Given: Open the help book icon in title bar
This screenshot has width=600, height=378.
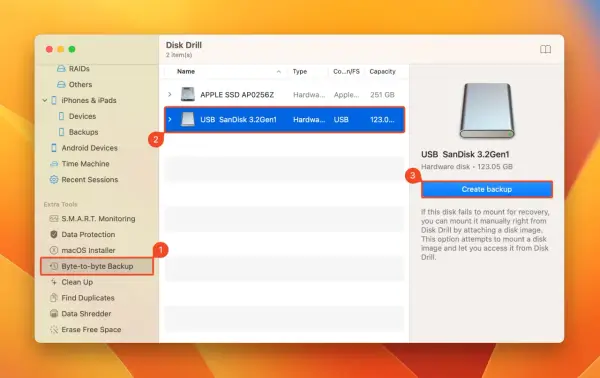Looking at the screenshot, I should 545,49.
